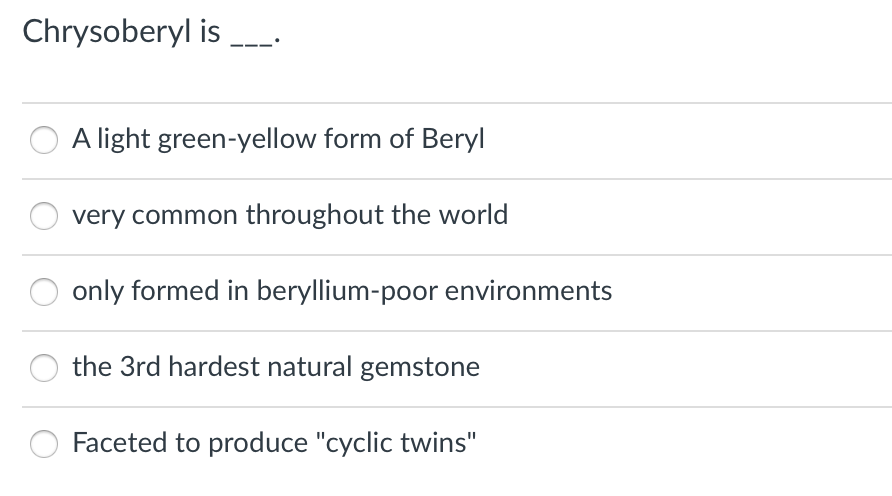The width and height of the screenshot is (892, 496).
Task: Click the word "is" in the question
Action: 211,32
